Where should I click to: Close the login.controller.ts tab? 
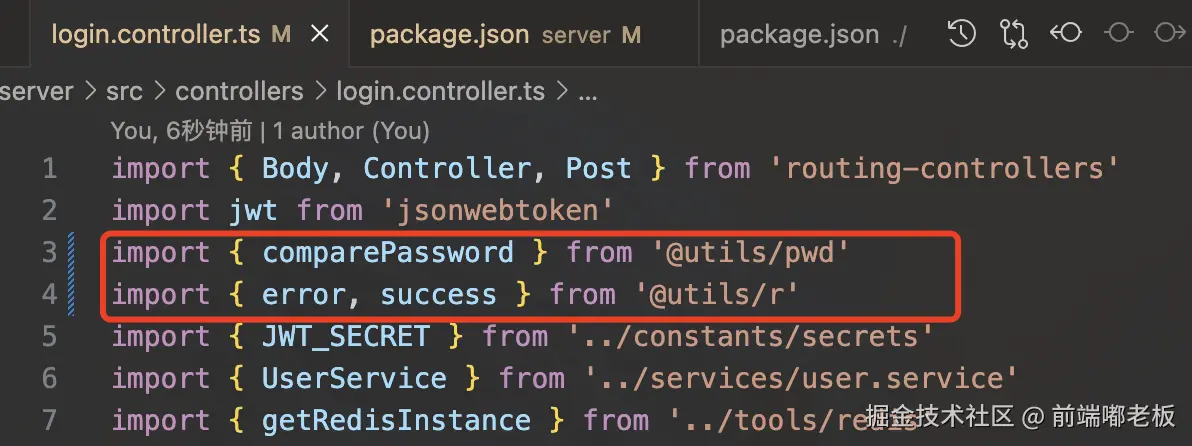coord(320,33)
